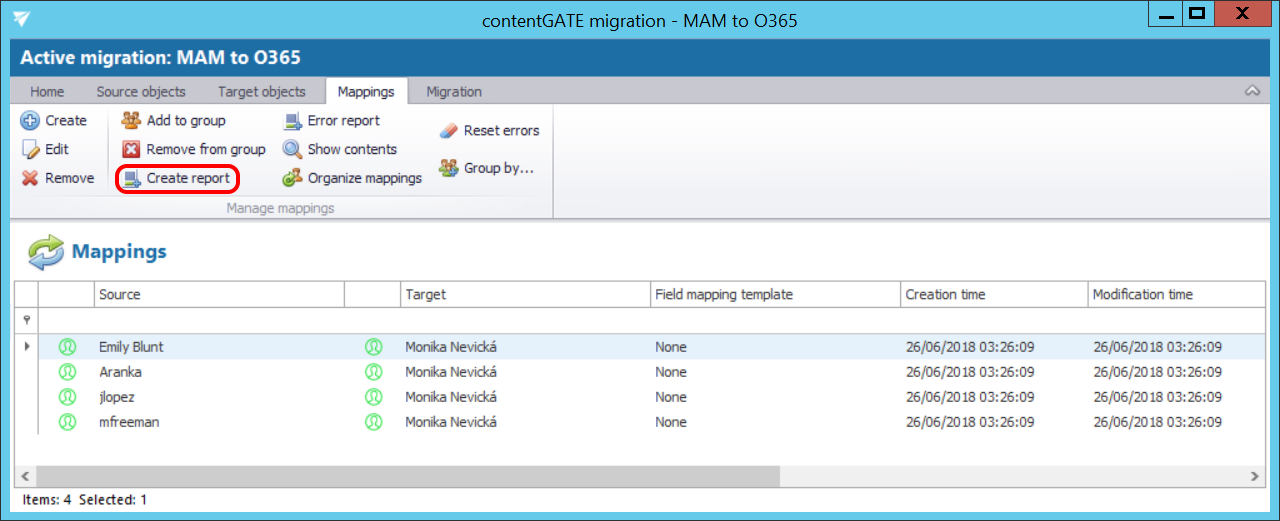The width and height of the screenshot is (1280, 521).
Task: Click Add to group icon
Action: coord(131,120)
